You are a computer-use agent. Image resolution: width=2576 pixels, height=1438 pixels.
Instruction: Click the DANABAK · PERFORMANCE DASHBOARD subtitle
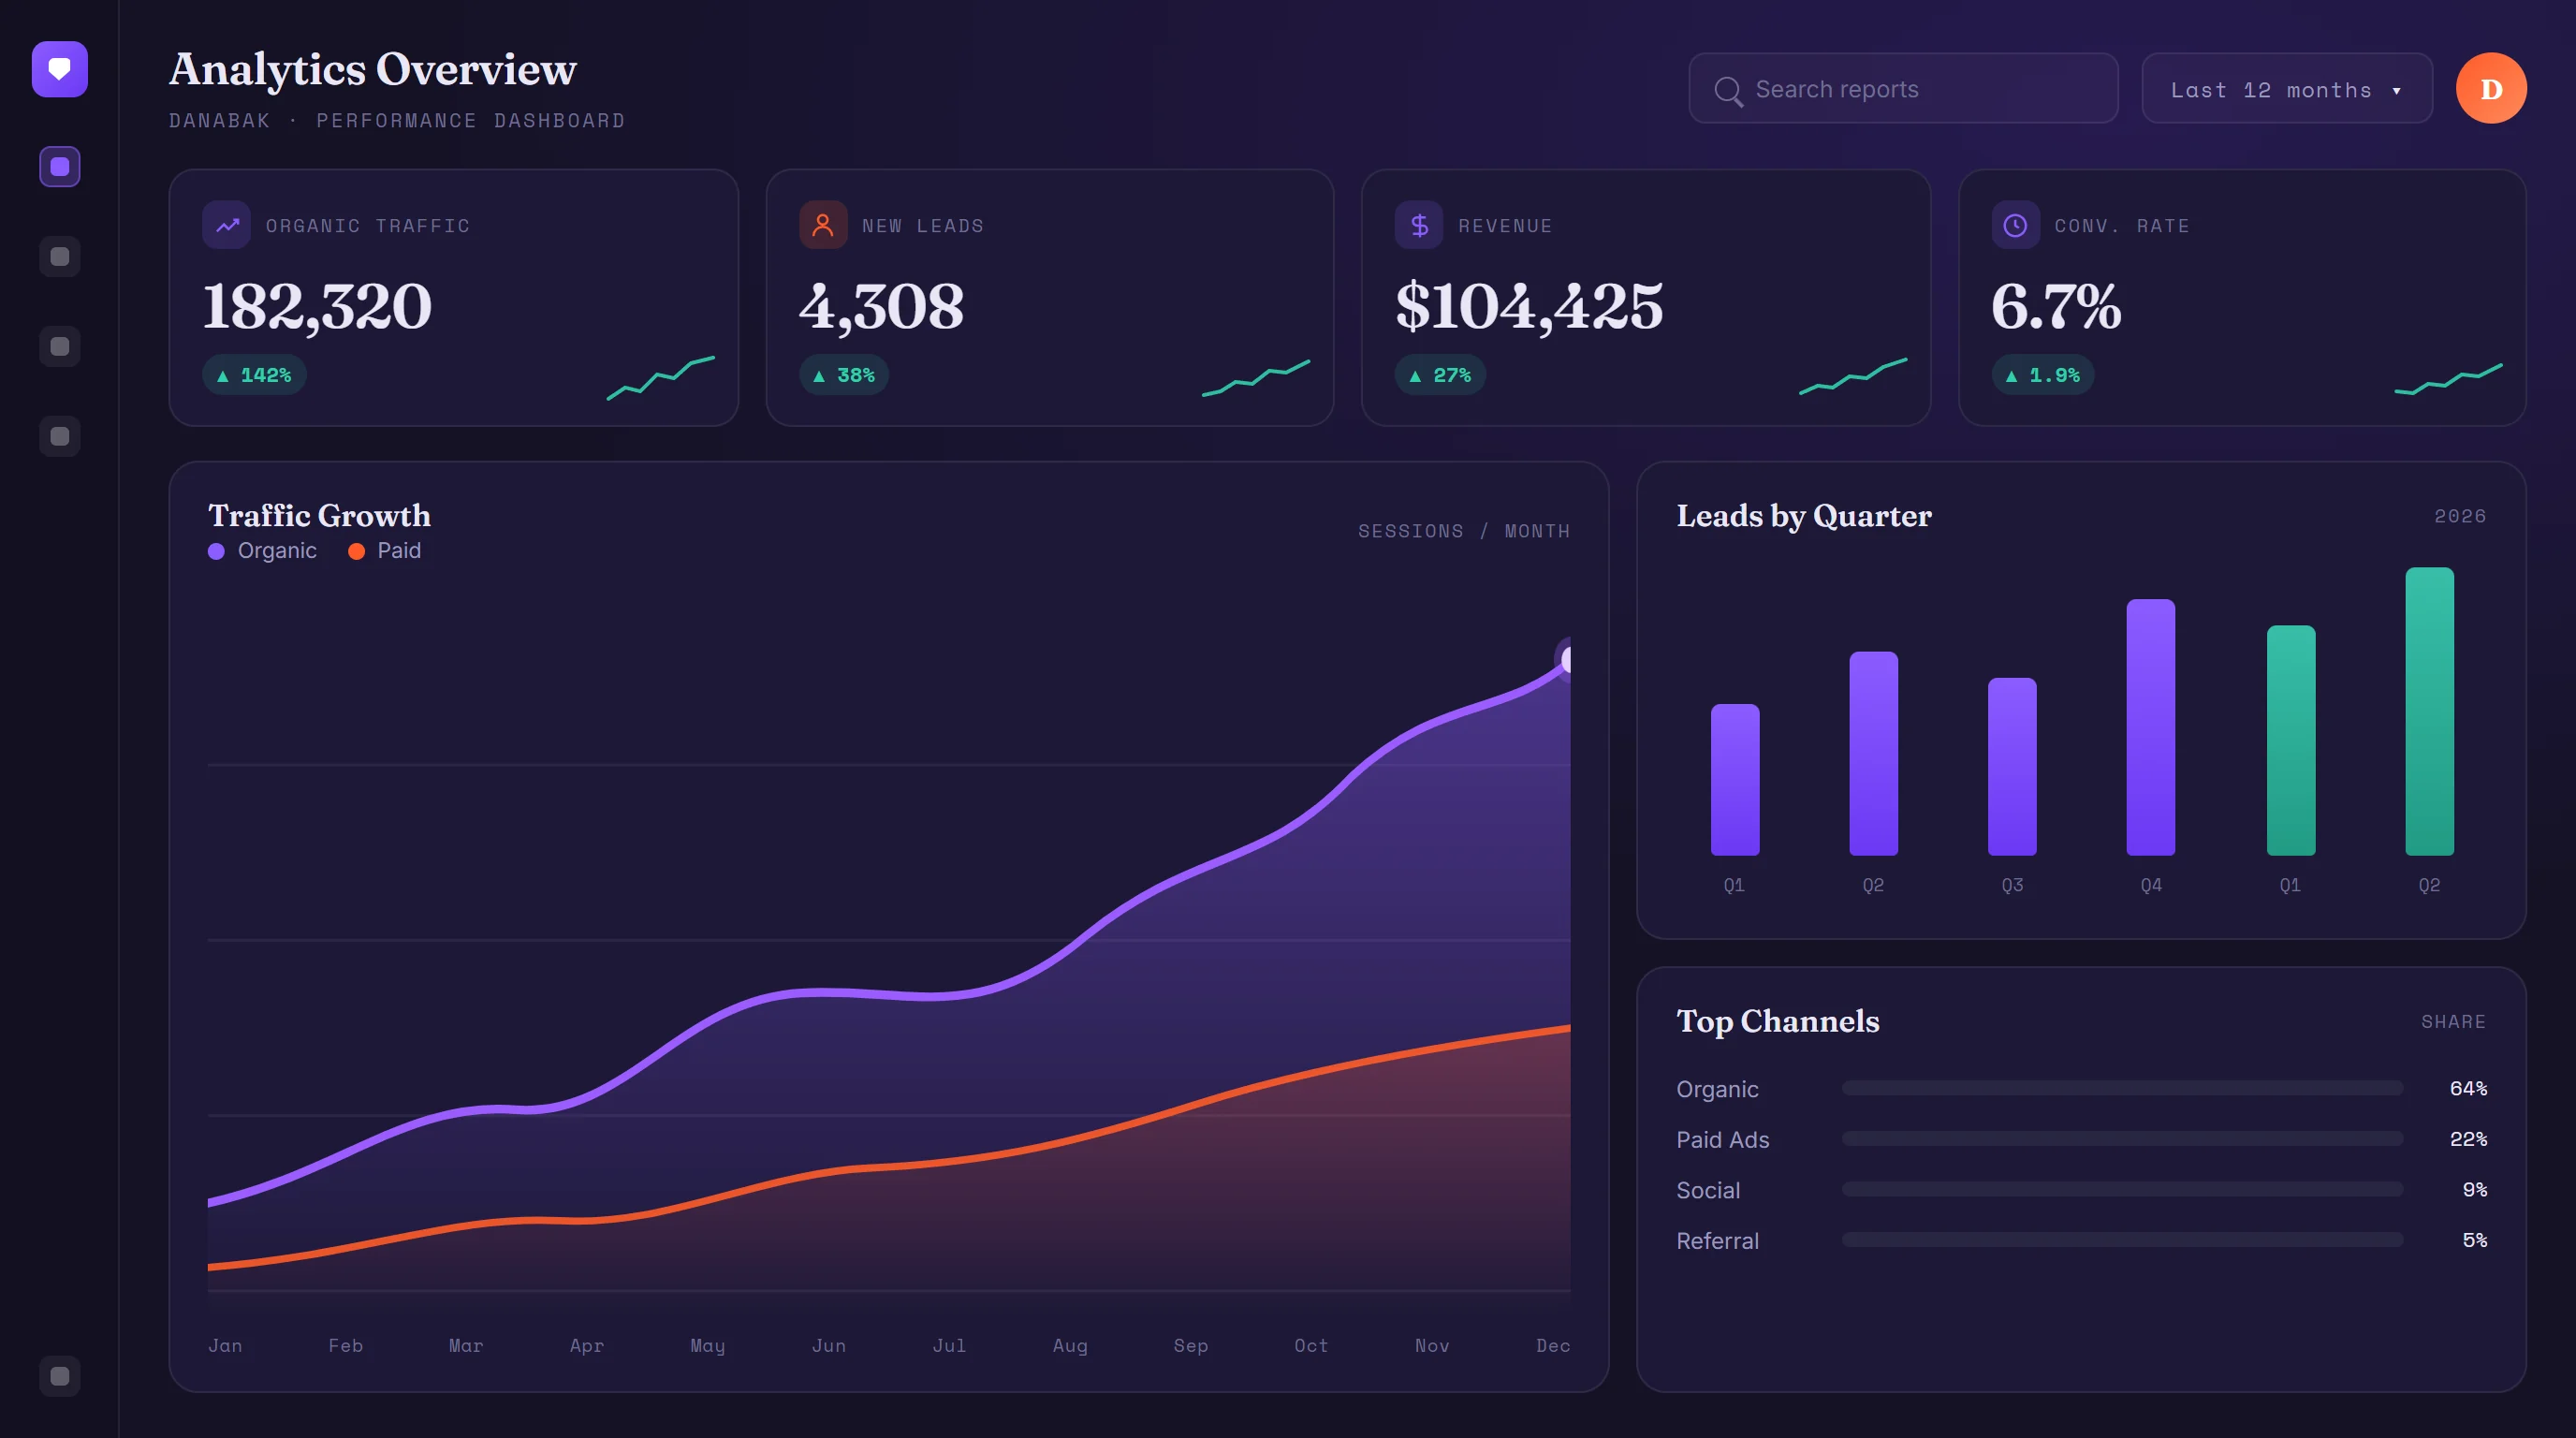(x=397, y=121)
